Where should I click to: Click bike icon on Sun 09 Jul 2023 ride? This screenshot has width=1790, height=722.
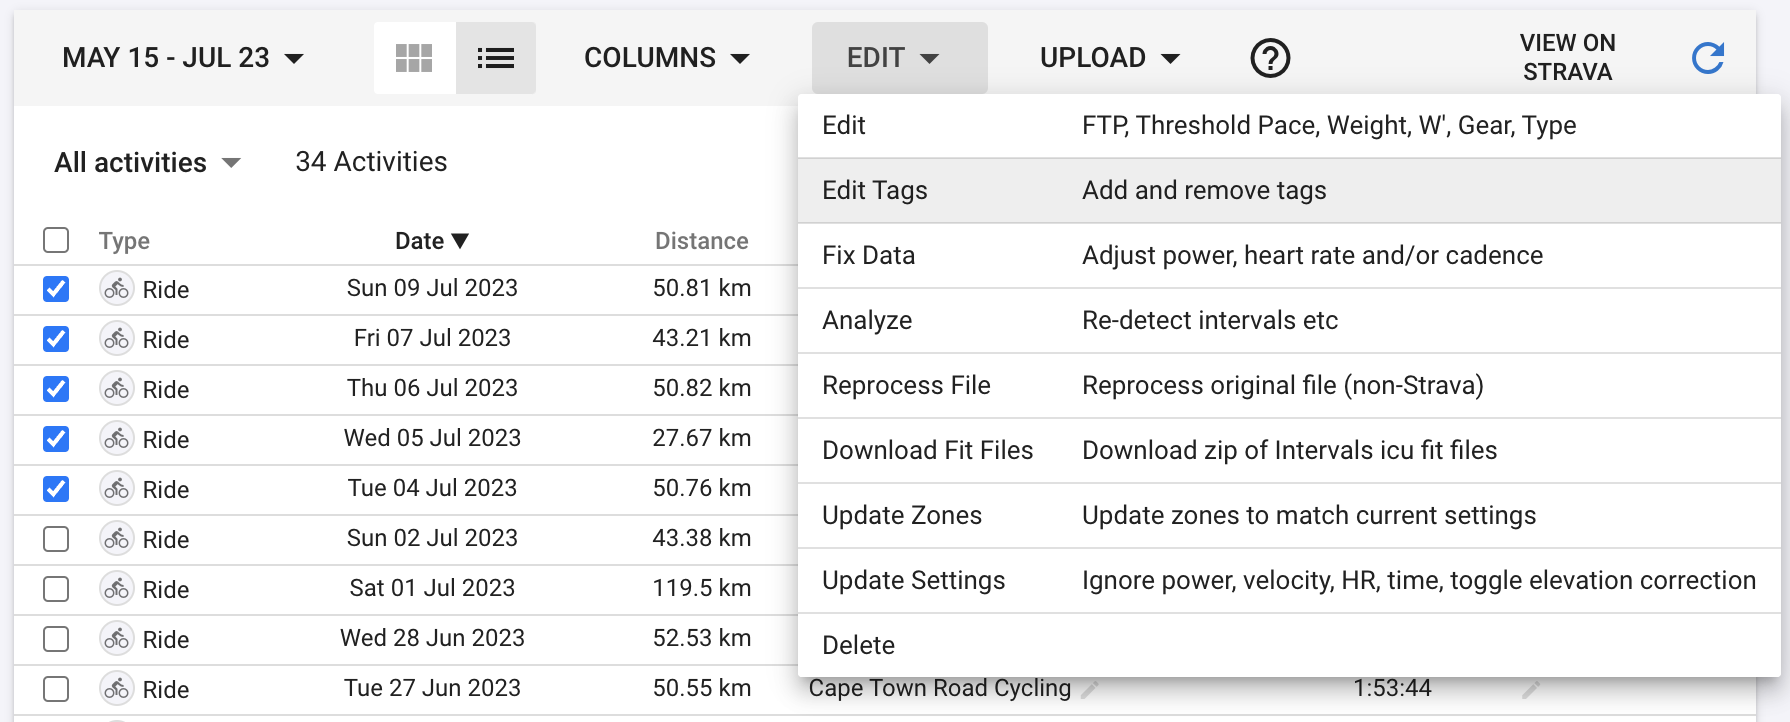117,289
